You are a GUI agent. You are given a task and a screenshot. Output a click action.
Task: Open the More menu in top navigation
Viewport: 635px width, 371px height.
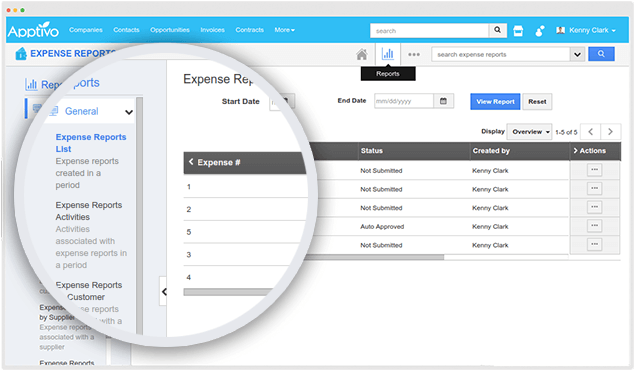[x=284, y=30]
